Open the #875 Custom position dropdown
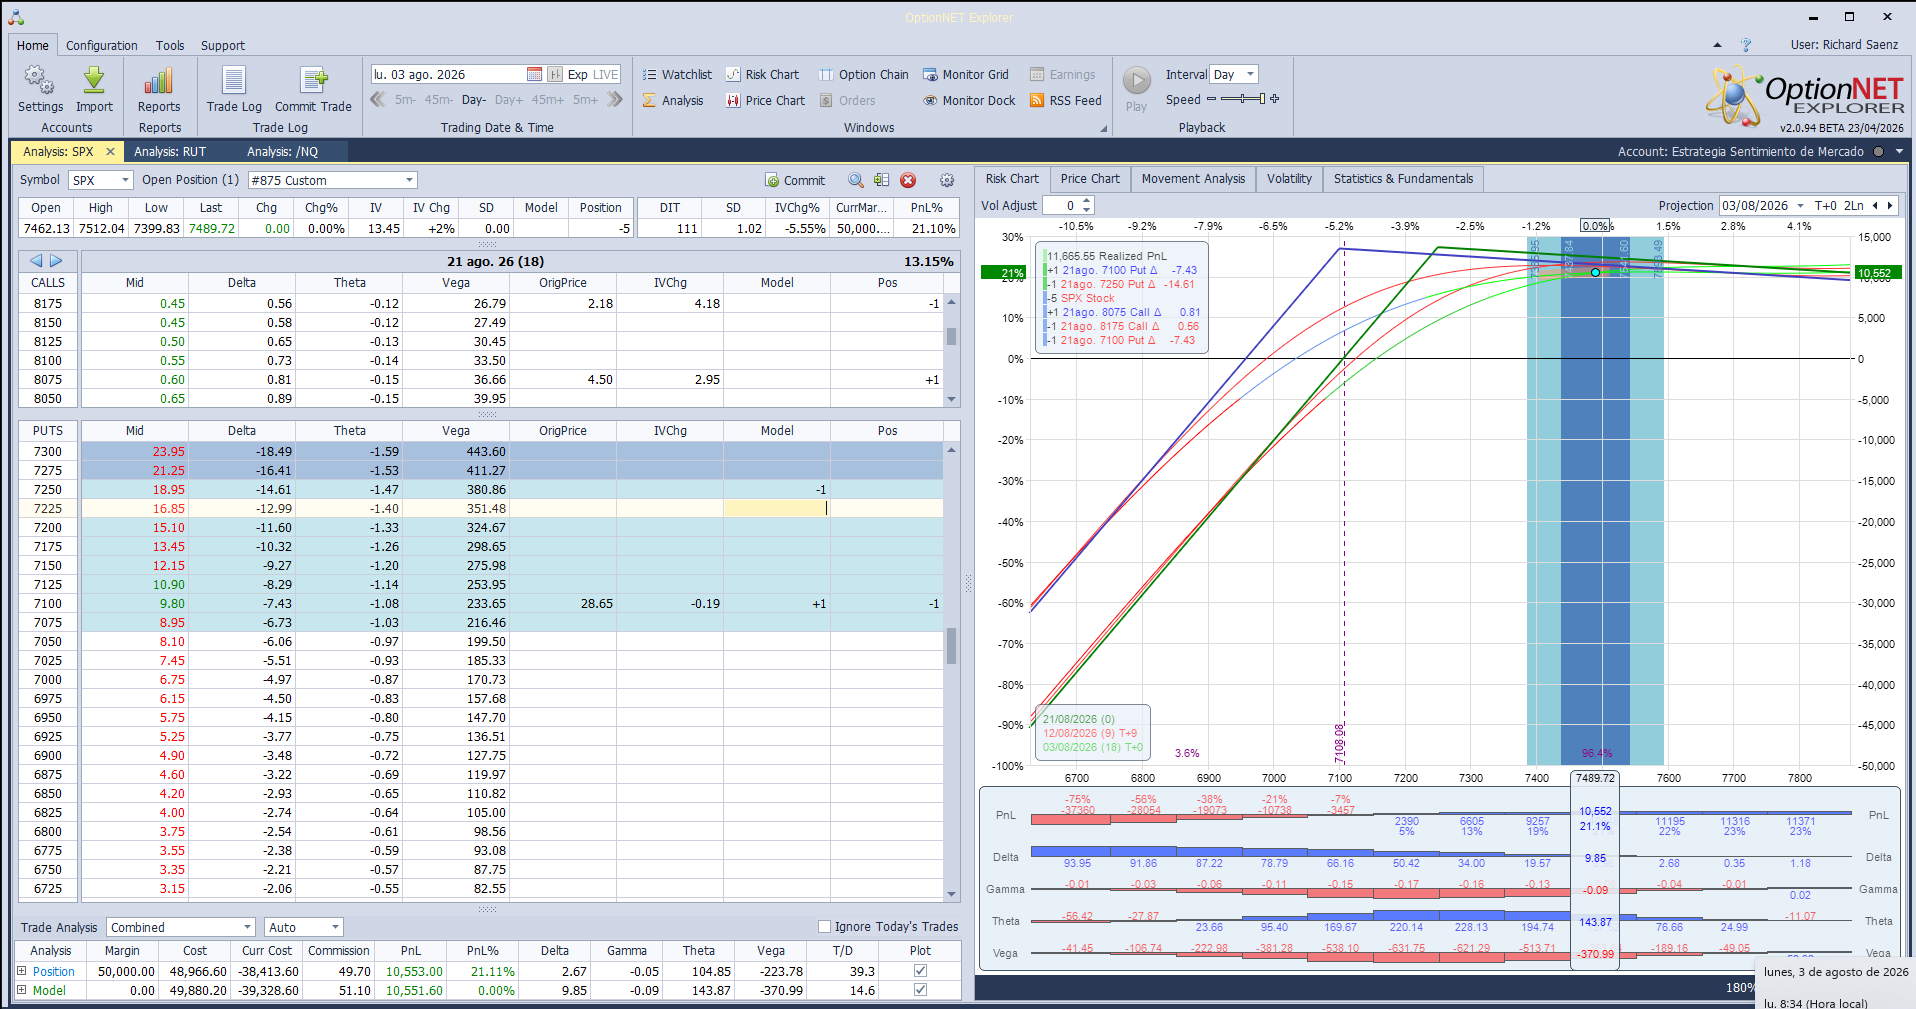 [409, 180]
